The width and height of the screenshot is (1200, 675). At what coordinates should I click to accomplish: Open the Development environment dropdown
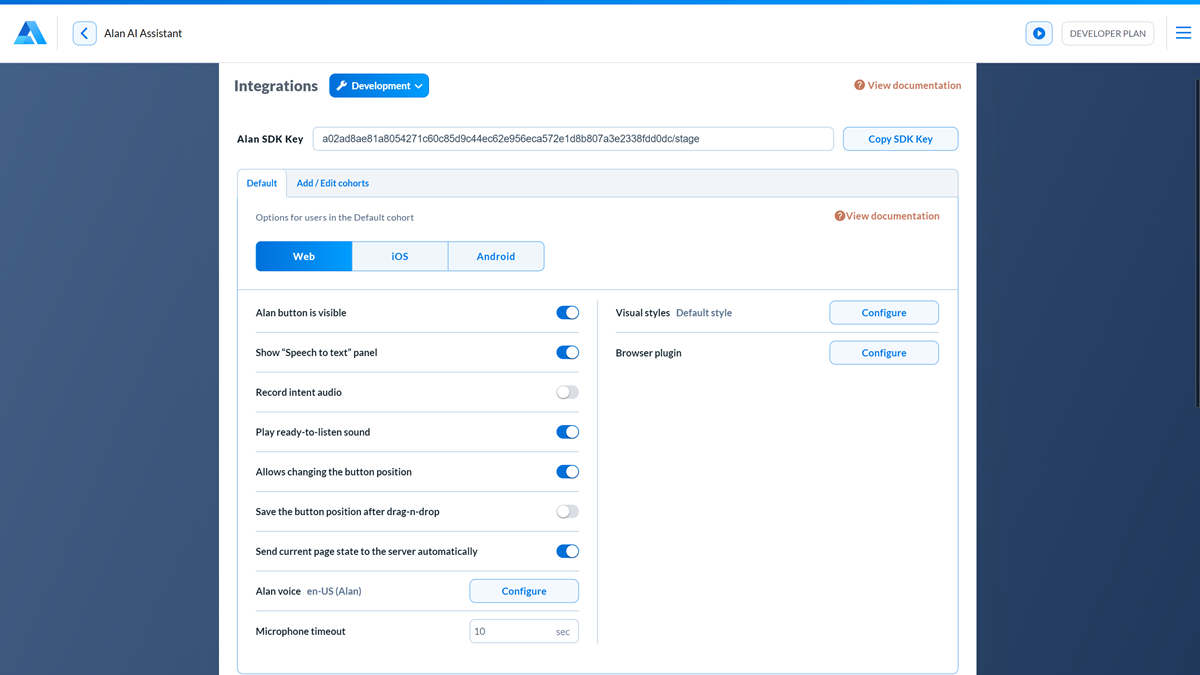[379, 85]
